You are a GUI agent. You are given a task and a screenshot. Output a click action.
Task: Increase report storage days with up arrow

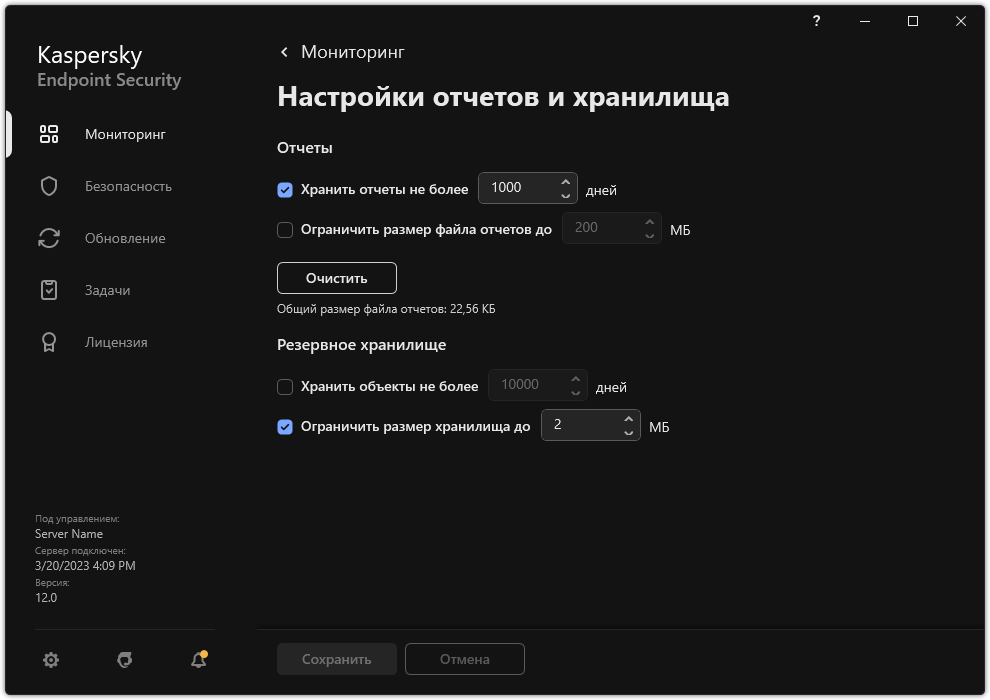(567, 181)
